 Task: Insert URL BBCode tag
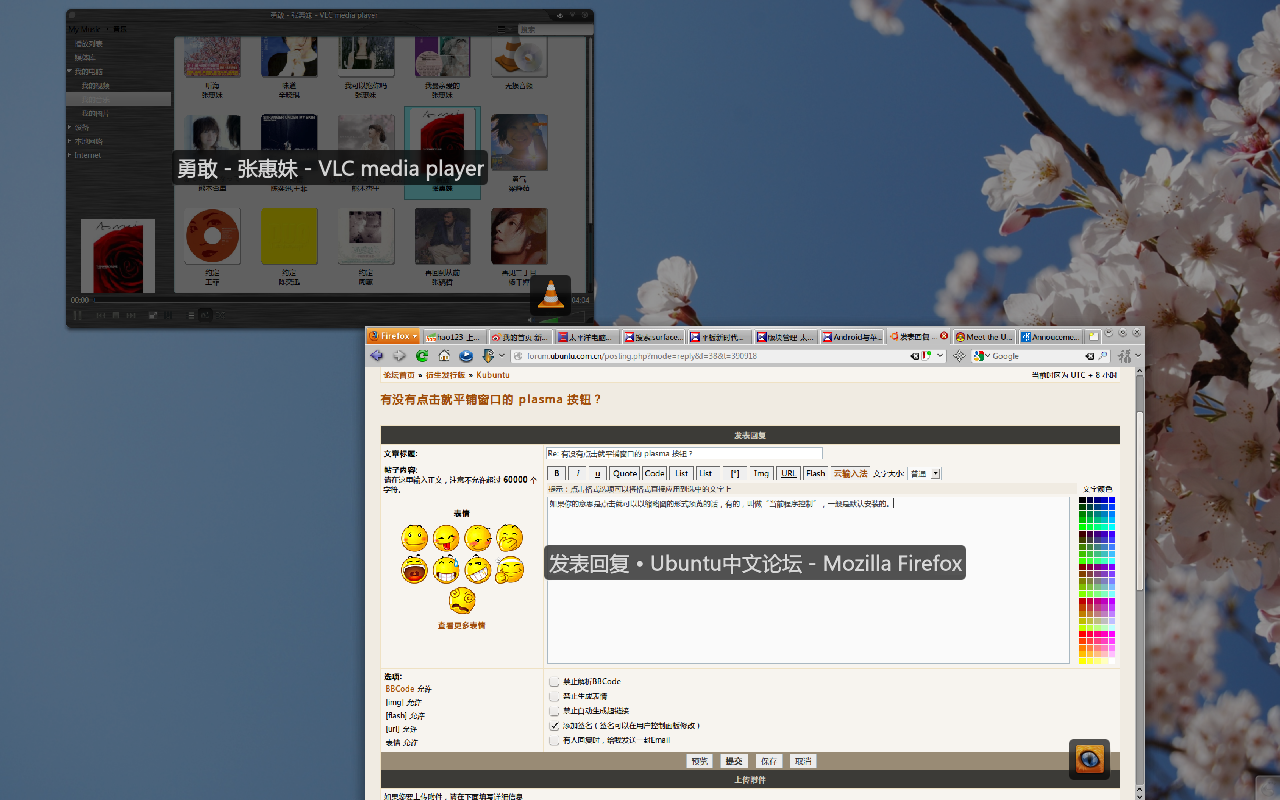click(789, 473)
